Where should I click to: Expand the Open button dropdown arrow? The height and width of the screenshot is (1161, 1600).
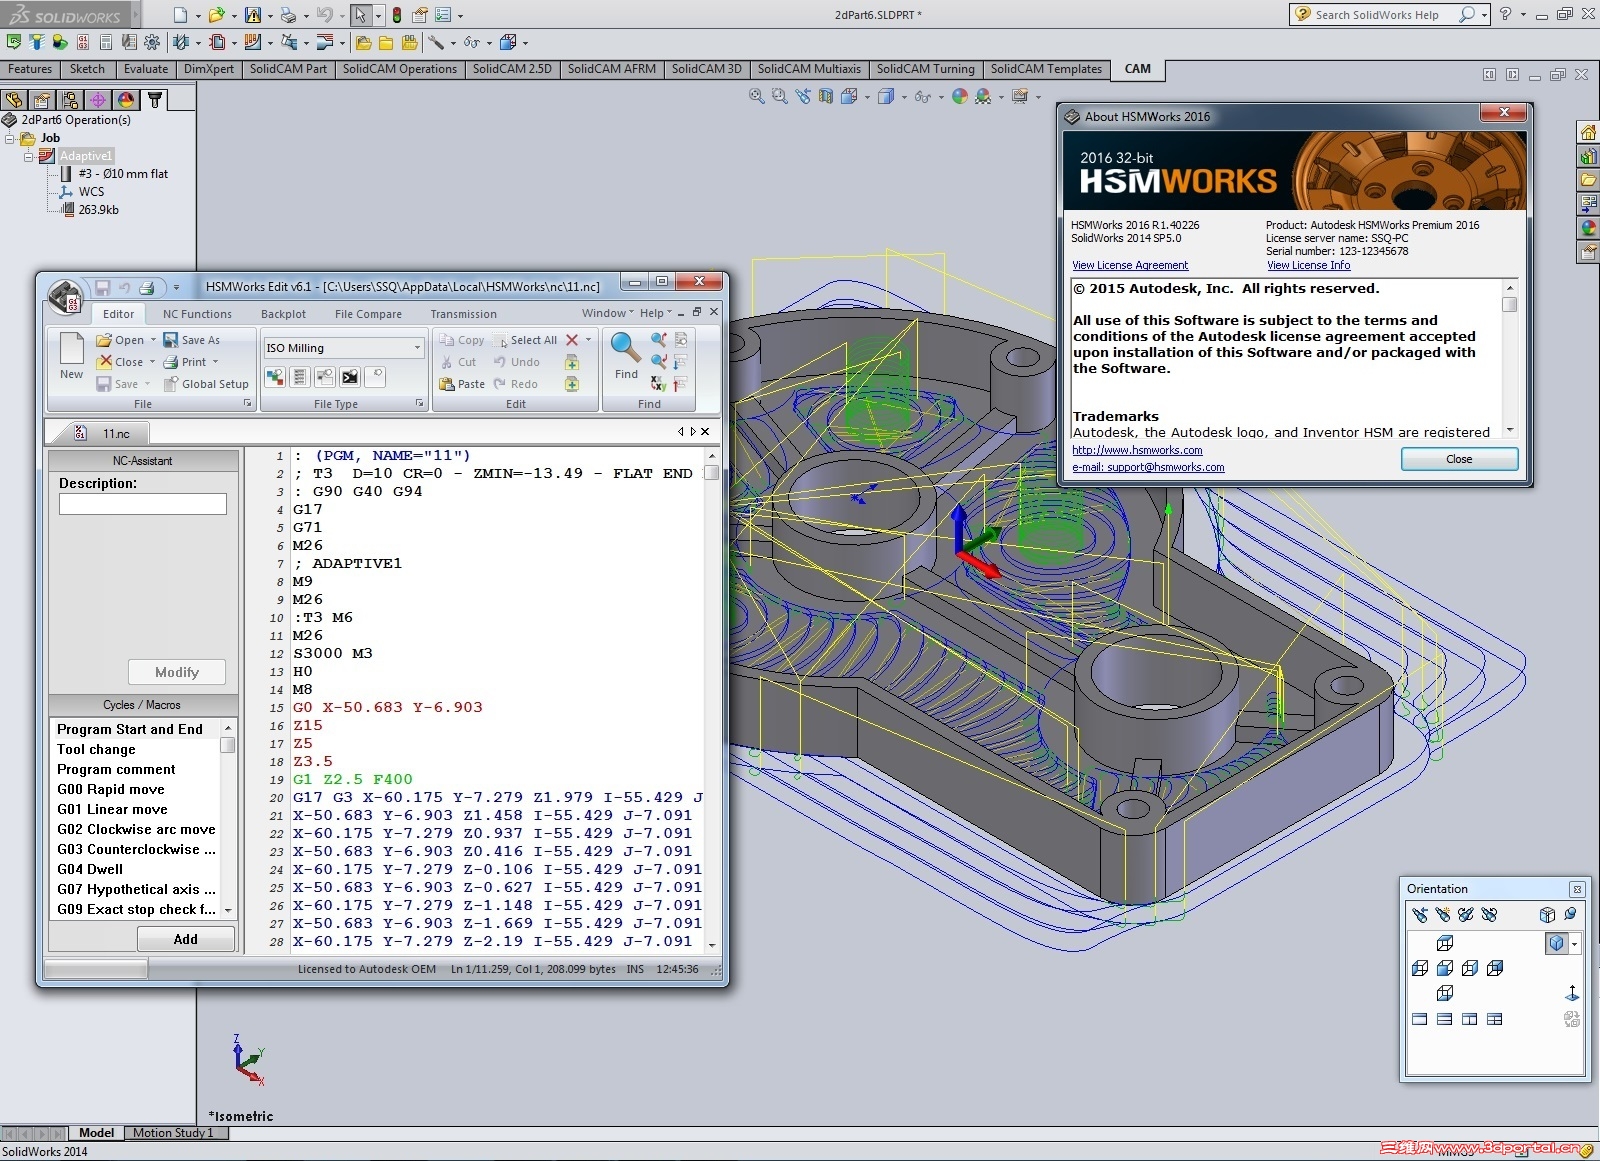pos(153,340)
